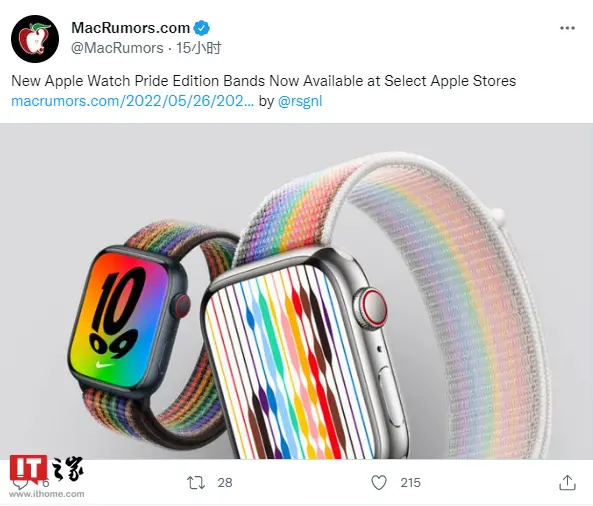
Task: Click the MacRumors.com account name
Action: tap(130, 28)
